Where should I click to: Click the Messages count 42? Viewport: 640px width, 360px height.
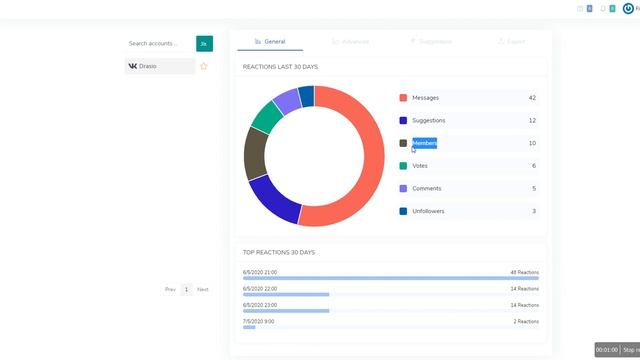pos(532,98)
